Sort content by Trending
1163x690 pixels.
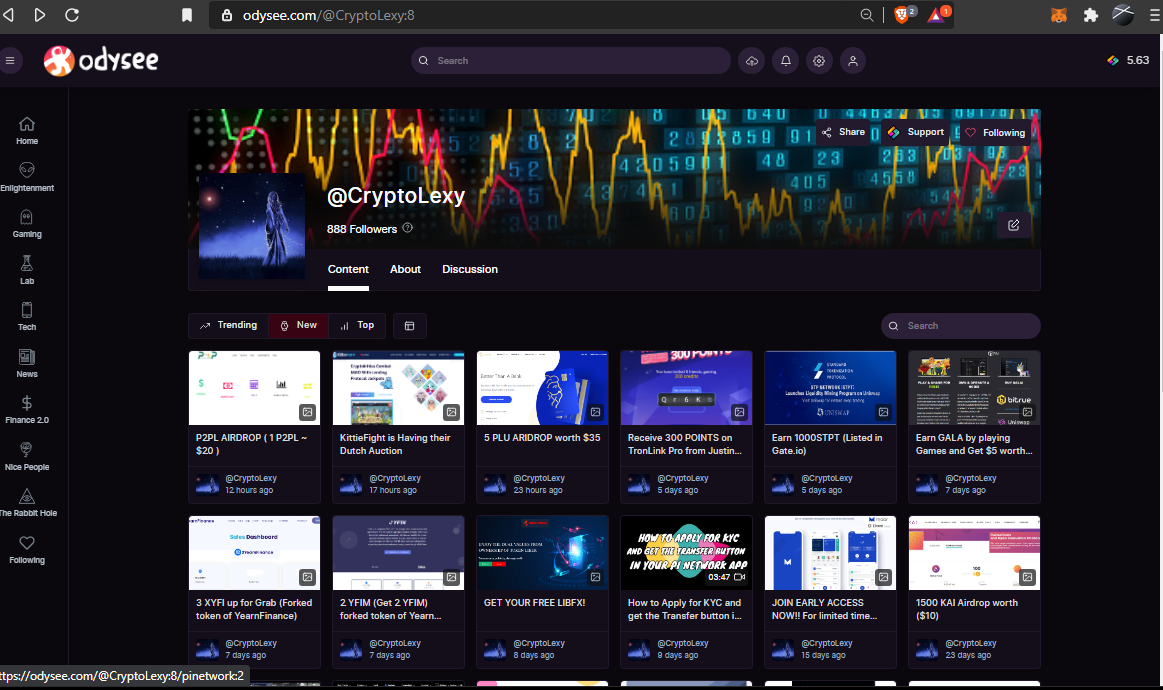pos(228,326)
